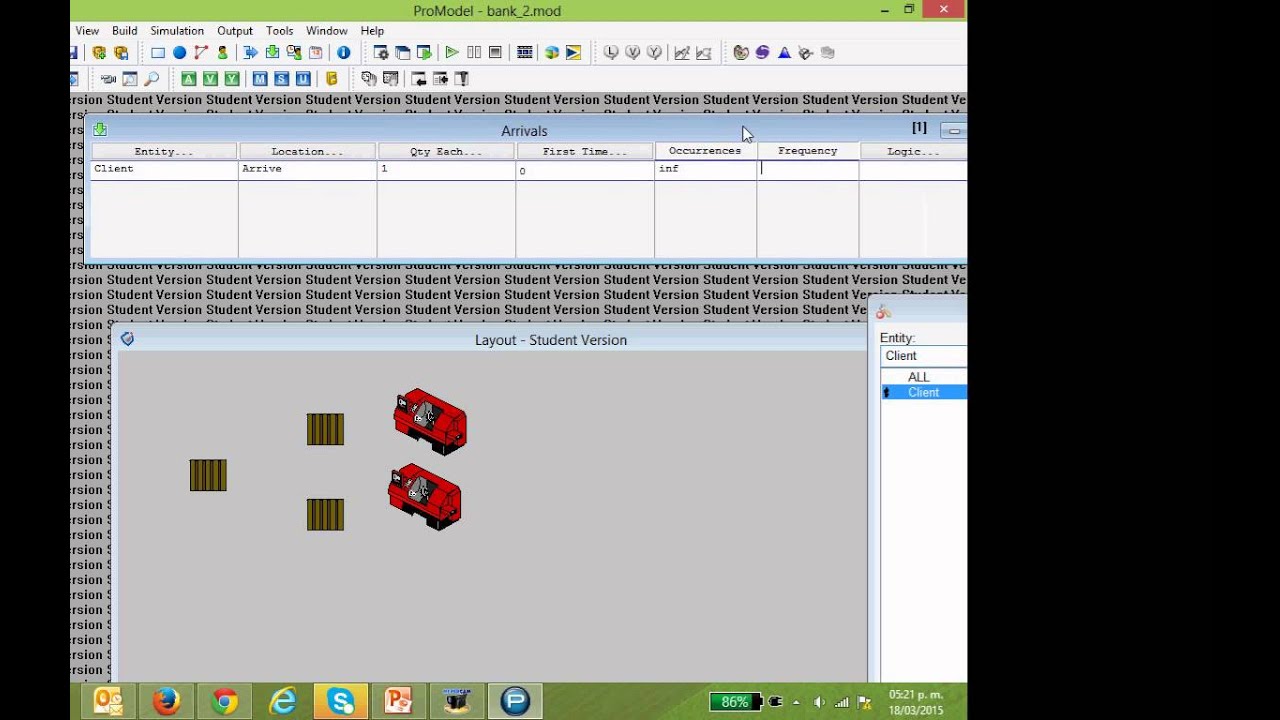The image size is (1280, 720).
Task: Open Skype from the taskbar
Action: click(341, 701)
